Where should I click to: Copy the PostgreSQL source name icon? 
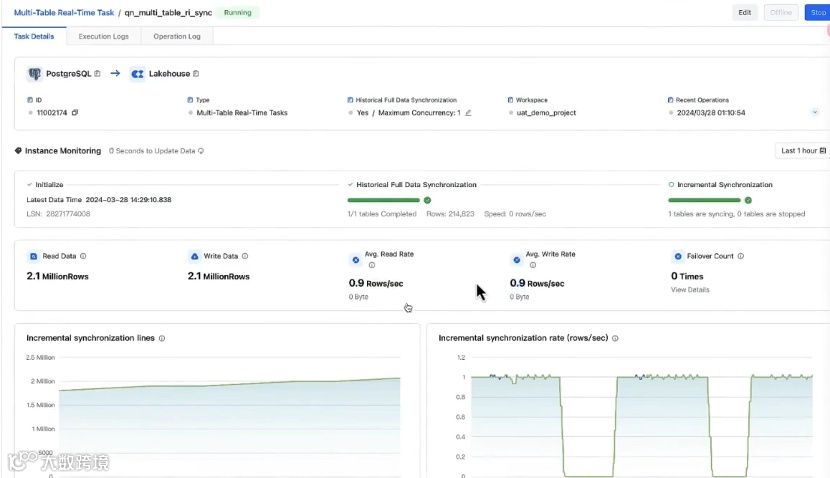(x=97, y=74)
